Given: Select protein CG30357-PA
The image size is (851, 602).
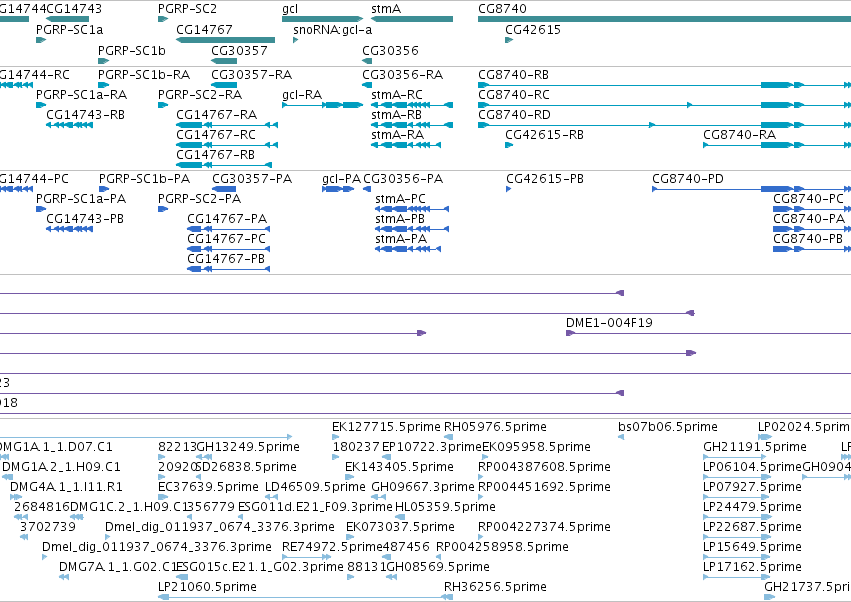Looking at the screenshot, I should tap(224, 189).
